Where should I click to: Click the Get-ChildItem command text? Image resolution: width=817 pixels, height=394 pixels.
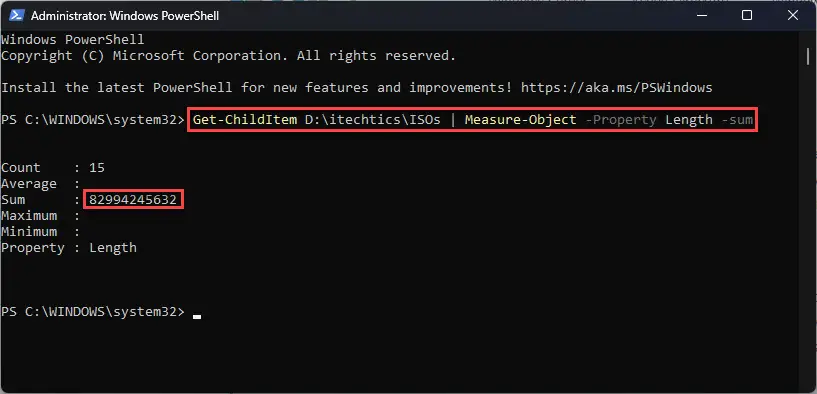245,120
